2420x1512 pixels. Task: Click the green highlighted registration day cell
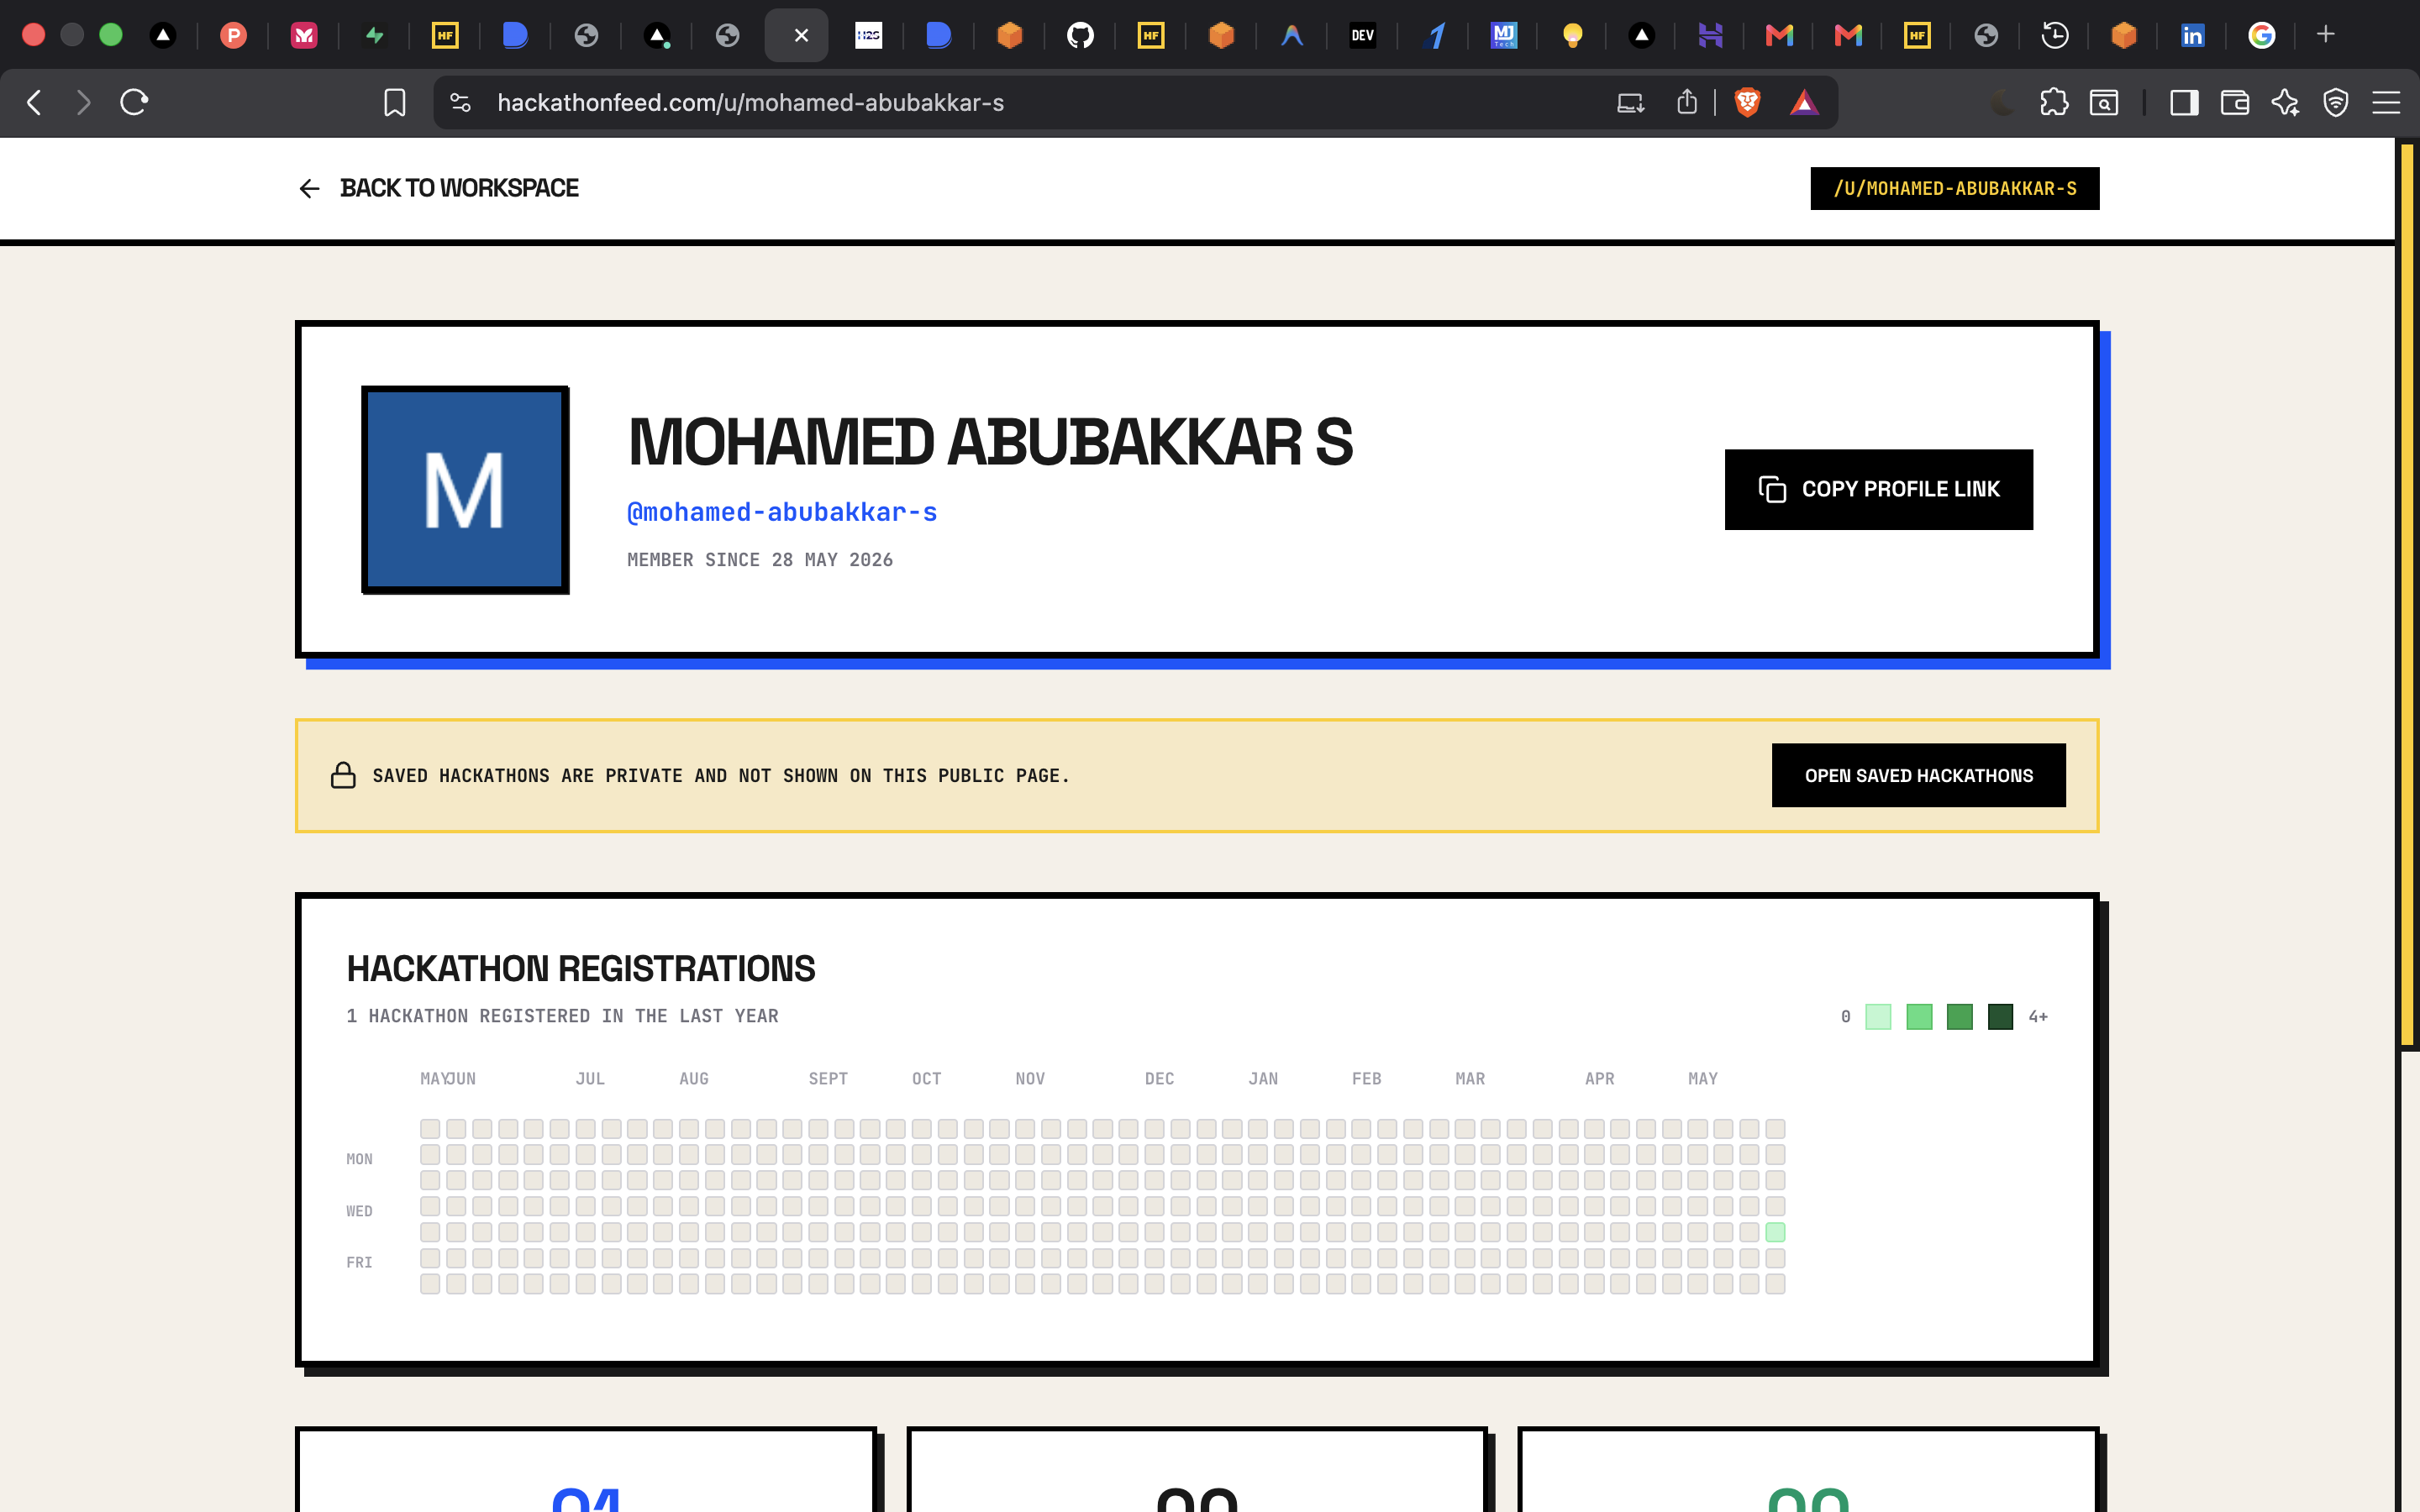(x=1775, y=1232)
